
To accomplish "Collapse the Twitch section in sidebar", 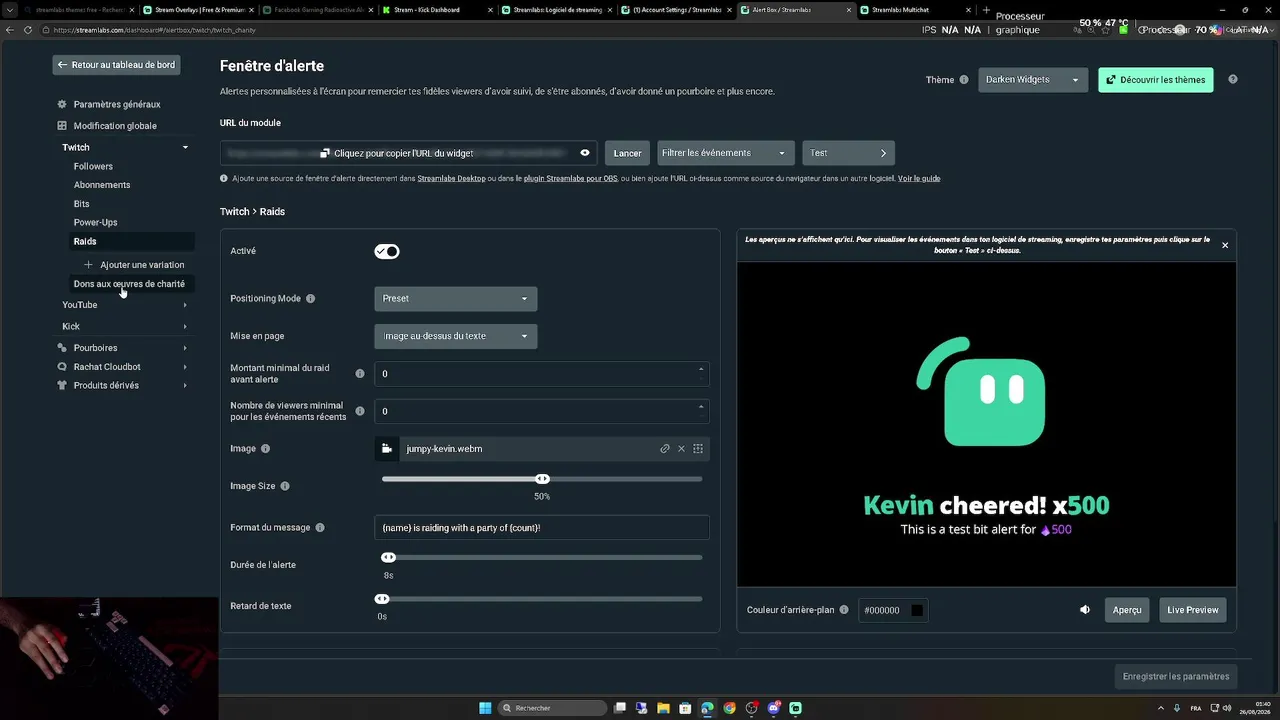I will 185,148.
